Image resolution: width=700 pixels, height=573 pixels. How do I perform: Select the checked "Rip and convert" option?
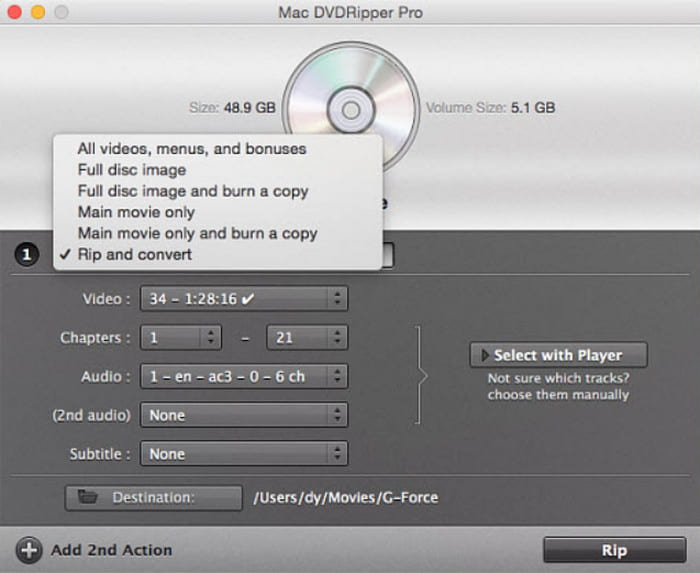point(217,254)
